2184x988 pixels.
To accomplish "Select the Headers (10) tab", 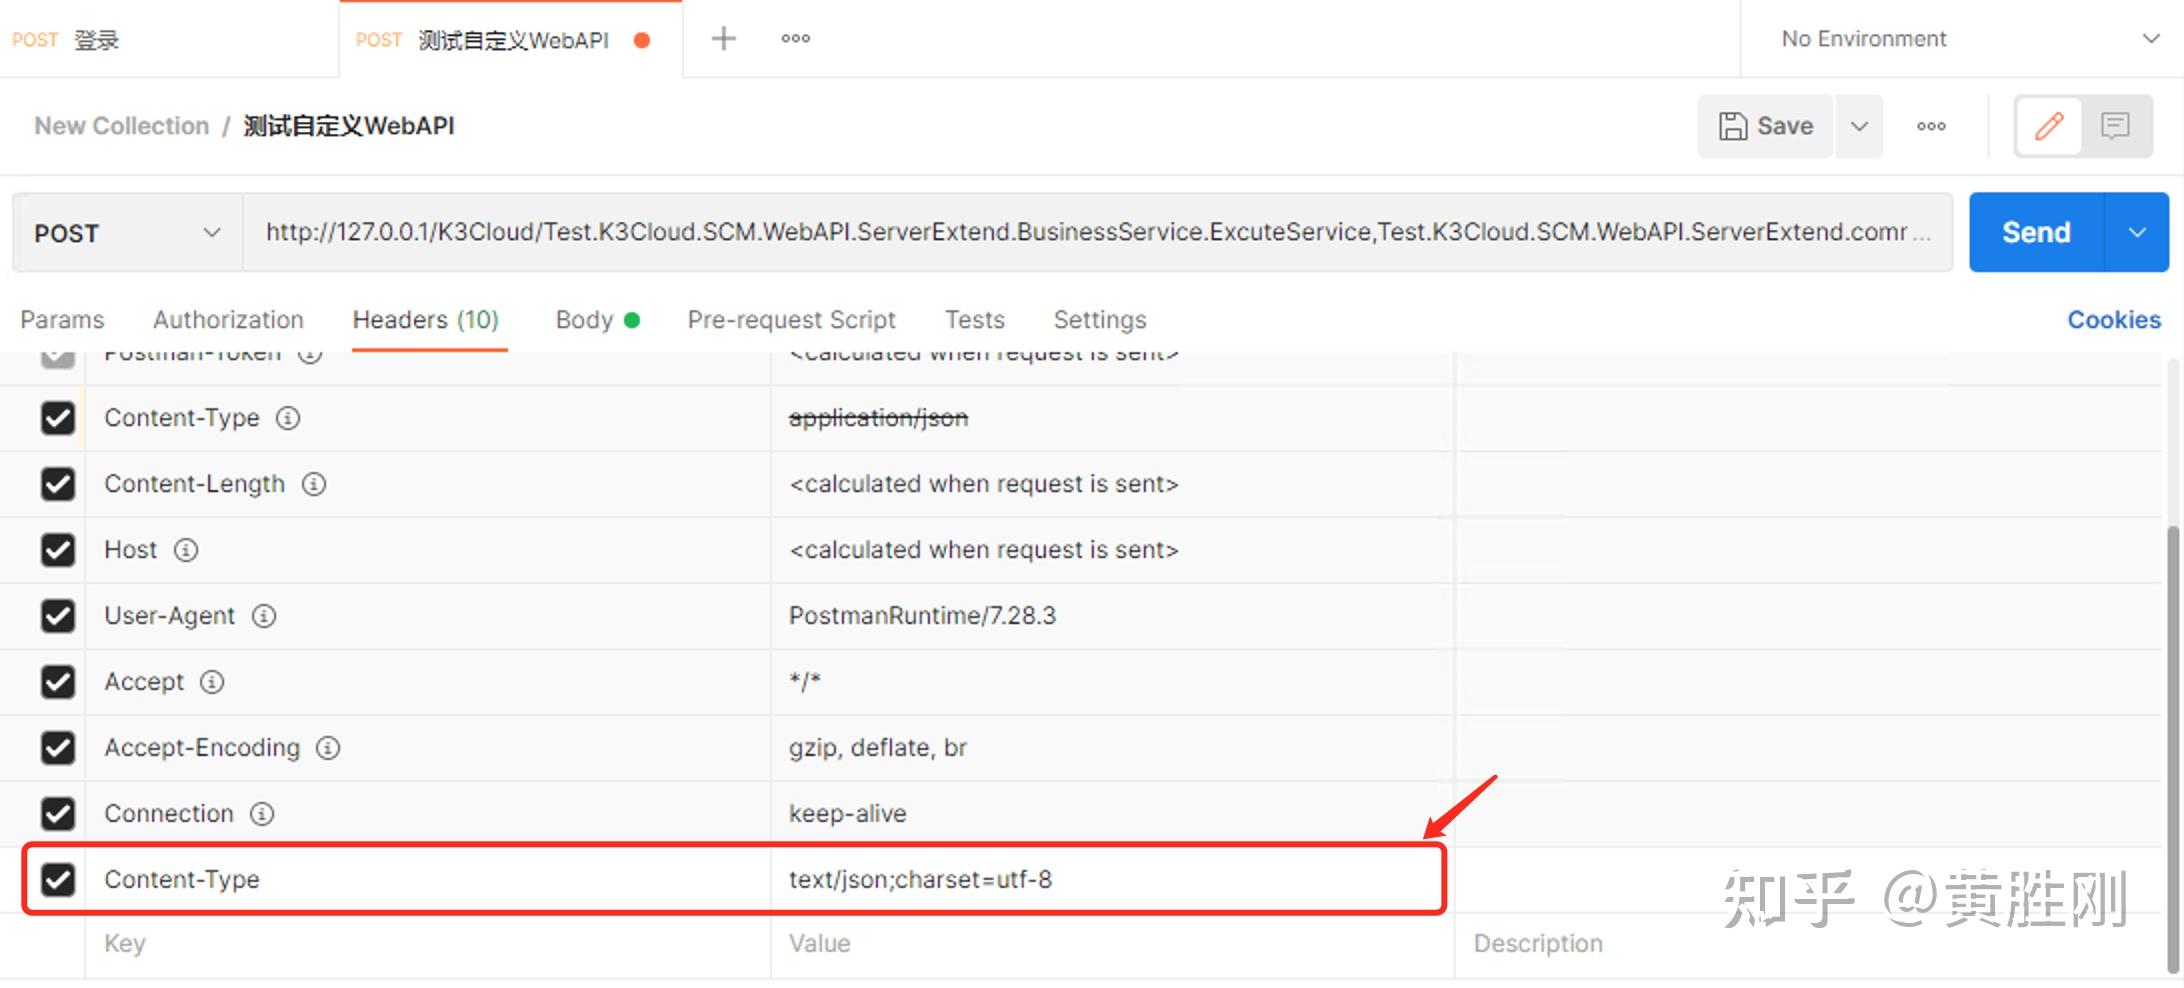I will 426,320.
